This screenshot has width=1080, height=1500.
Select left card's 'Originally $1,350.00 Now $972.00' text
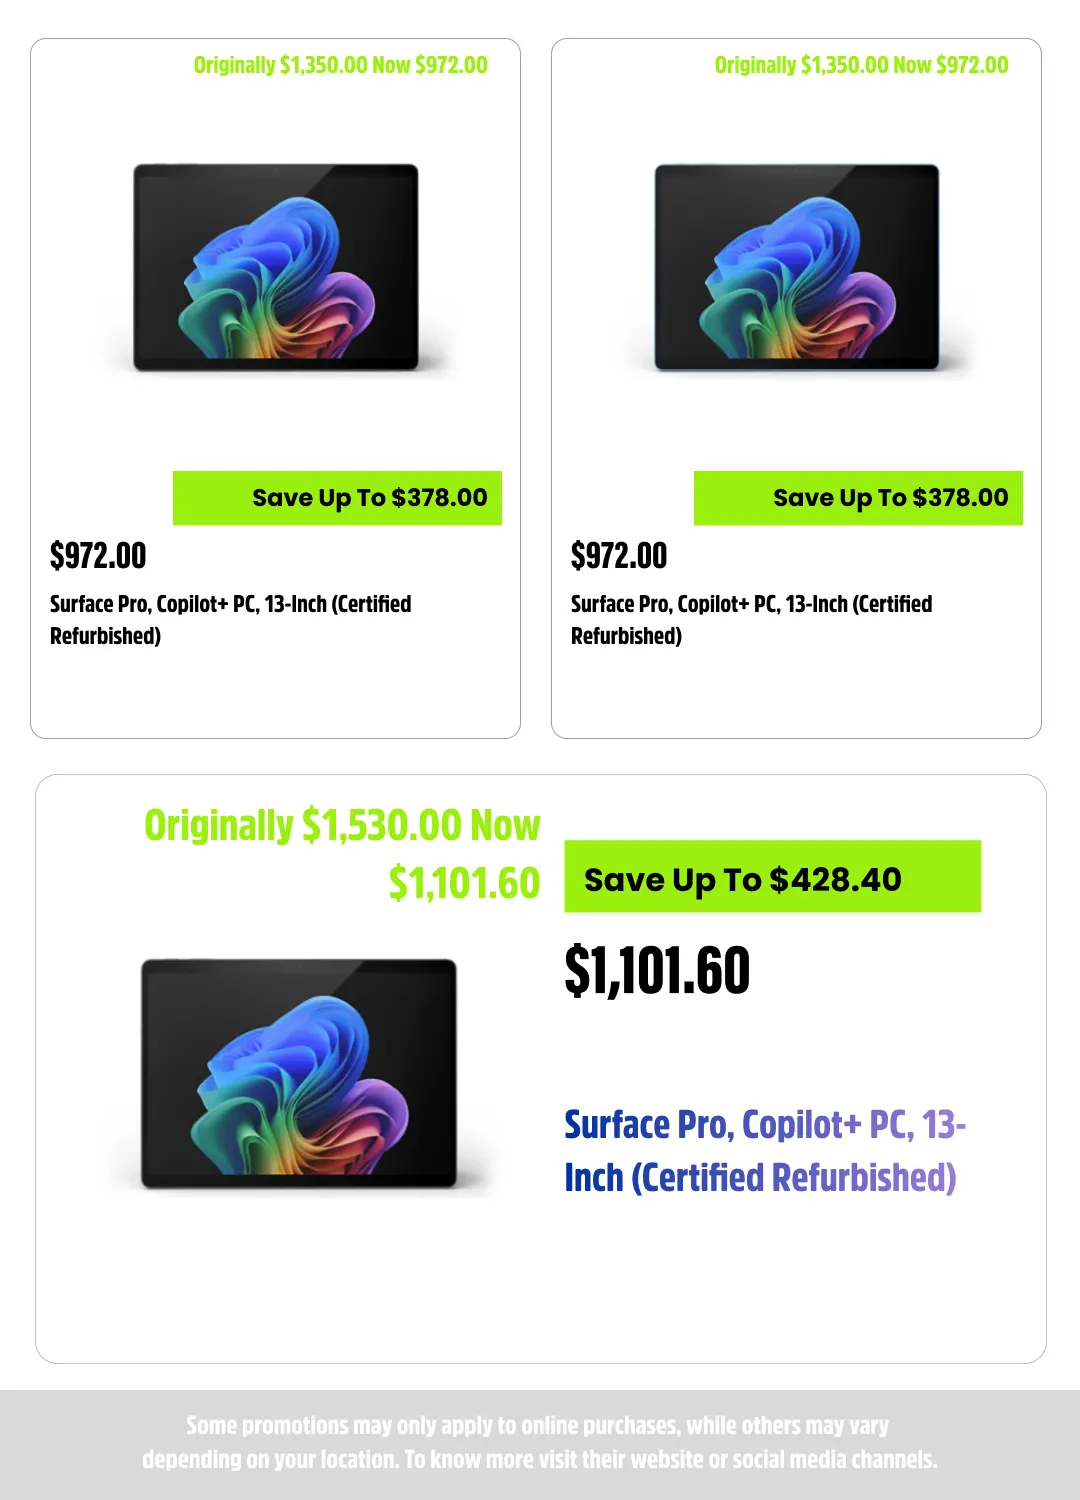click(340, 66)
